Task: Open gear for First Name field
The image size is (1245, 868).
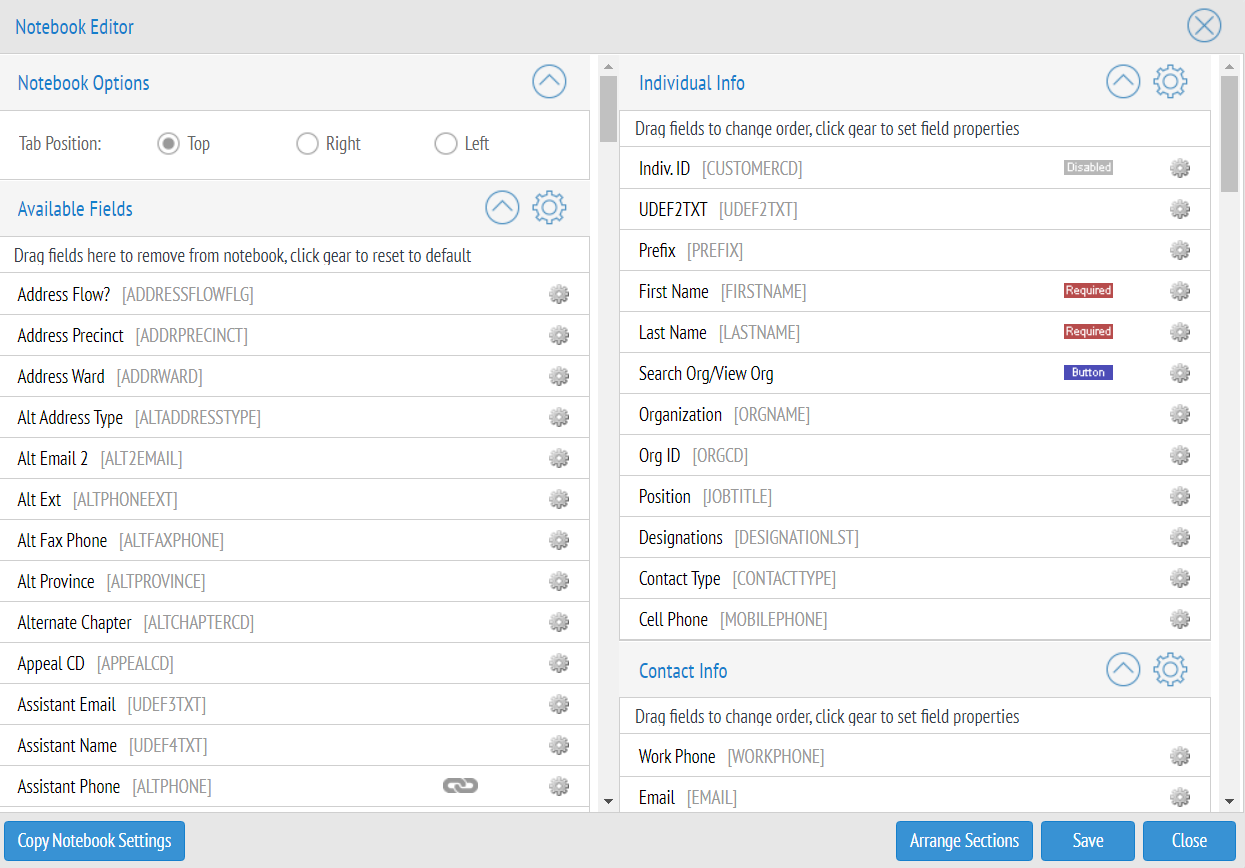Action: 1180,291
